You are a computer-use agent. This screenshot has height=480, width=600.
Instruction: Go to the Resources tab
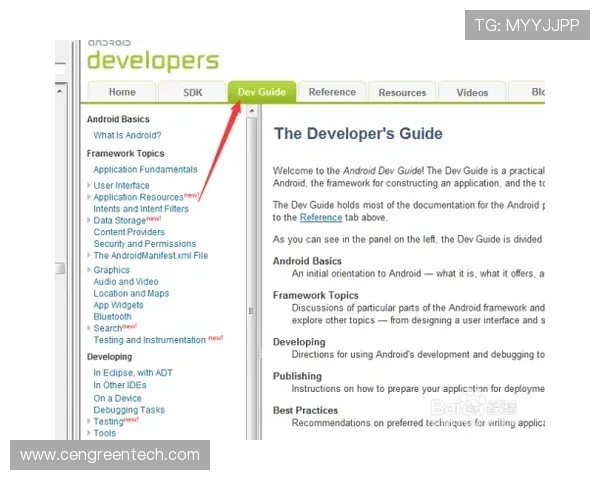pos(402,92)
